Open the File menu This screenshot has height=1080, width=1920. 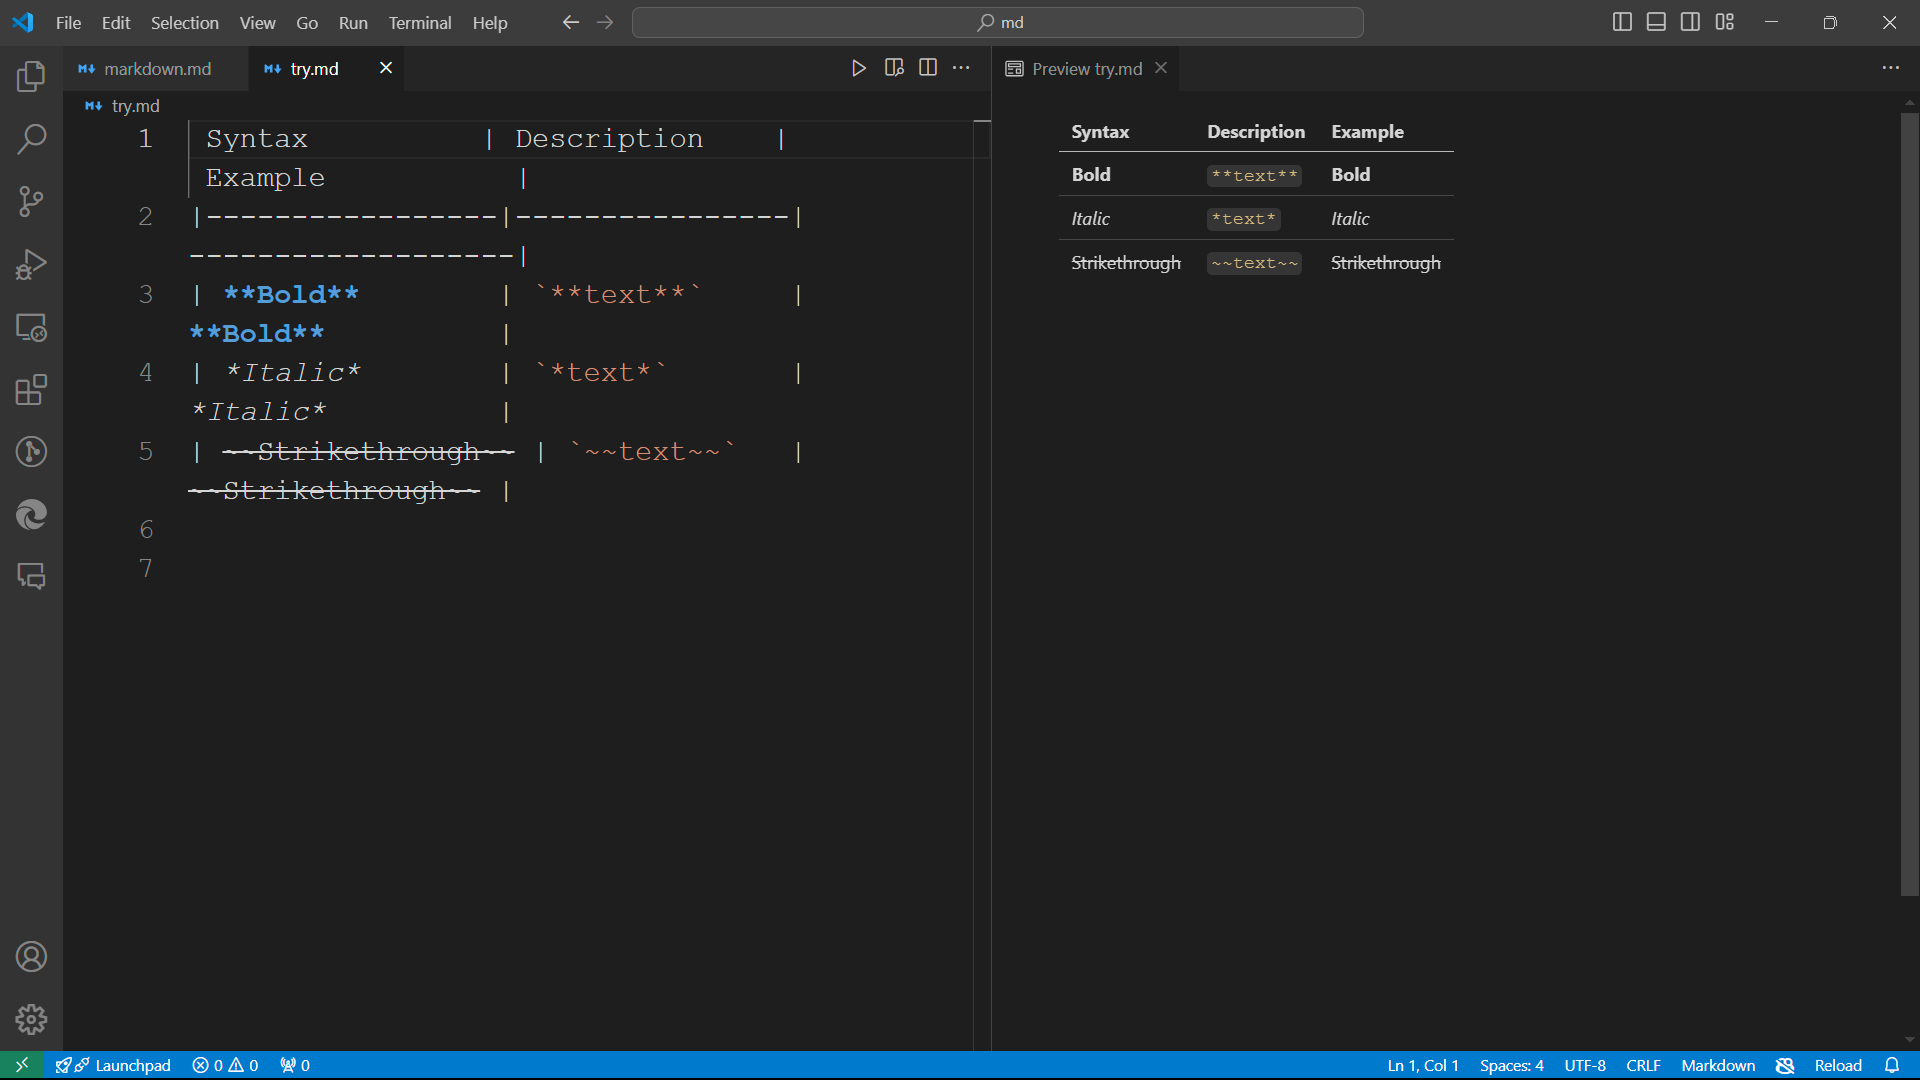68,22
